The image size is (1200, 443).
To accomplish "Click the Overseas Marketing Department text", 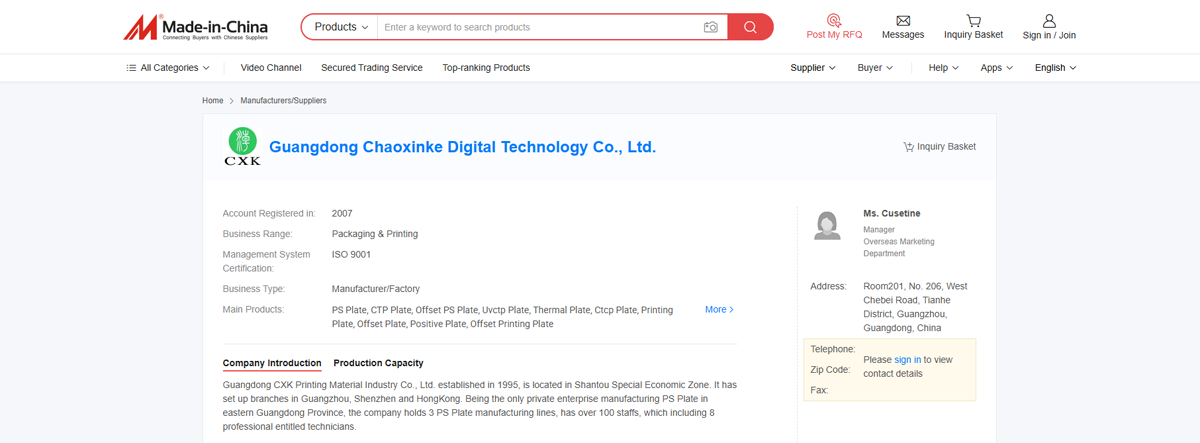I will click(x=899, y=248).
